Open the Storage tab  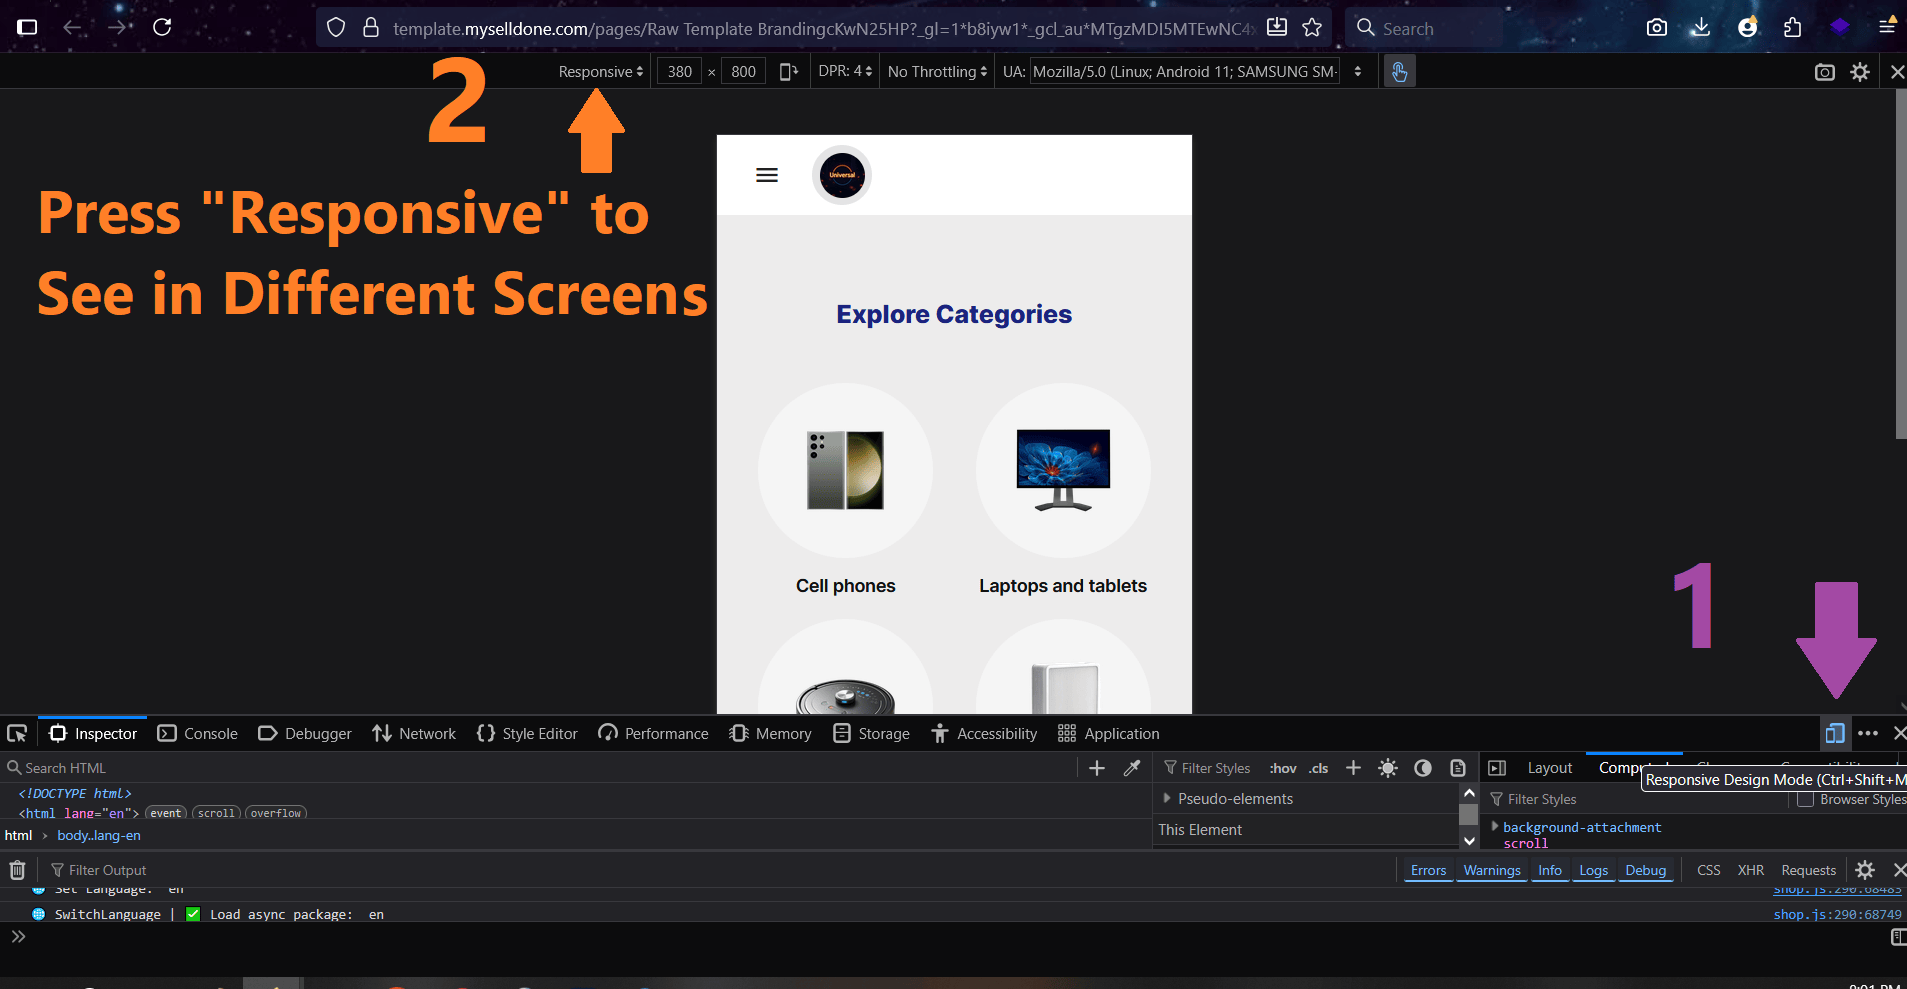pyautogui.click(x=871, y=733)
